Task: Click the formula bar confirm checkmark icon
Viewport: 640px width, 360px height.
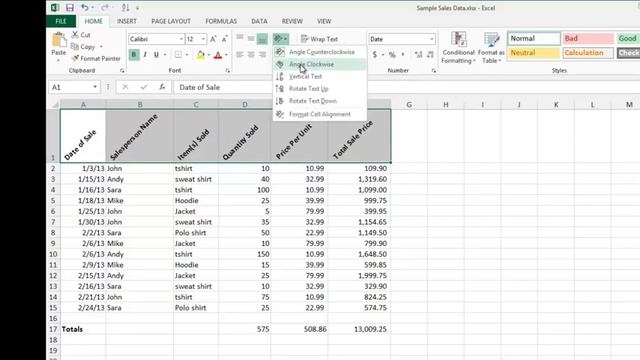Action: tap(144, 87)
